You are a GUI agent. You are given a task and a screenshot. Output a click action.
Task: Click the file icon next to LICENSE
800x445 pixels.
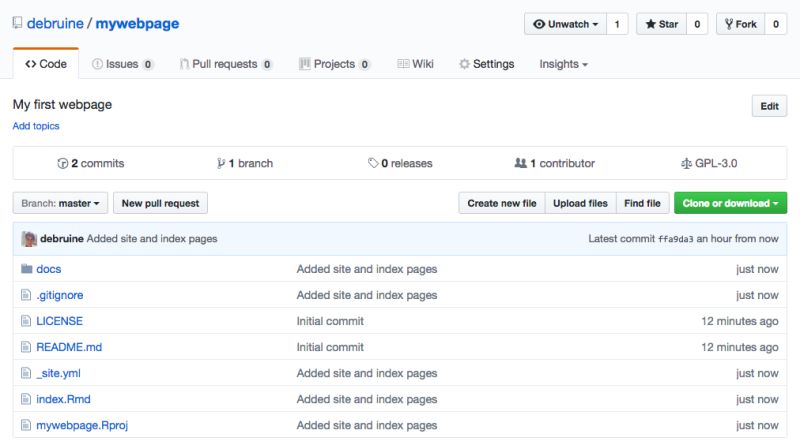(x=26, y=320)
